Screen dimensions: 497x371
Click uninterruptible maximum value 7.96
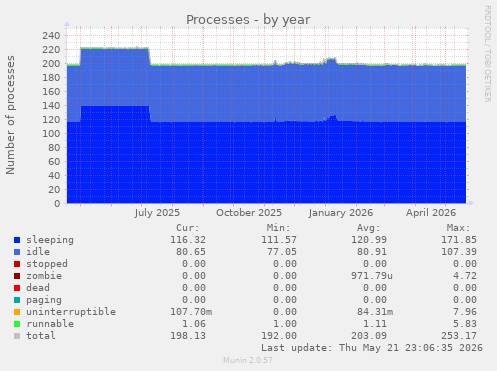465,312
